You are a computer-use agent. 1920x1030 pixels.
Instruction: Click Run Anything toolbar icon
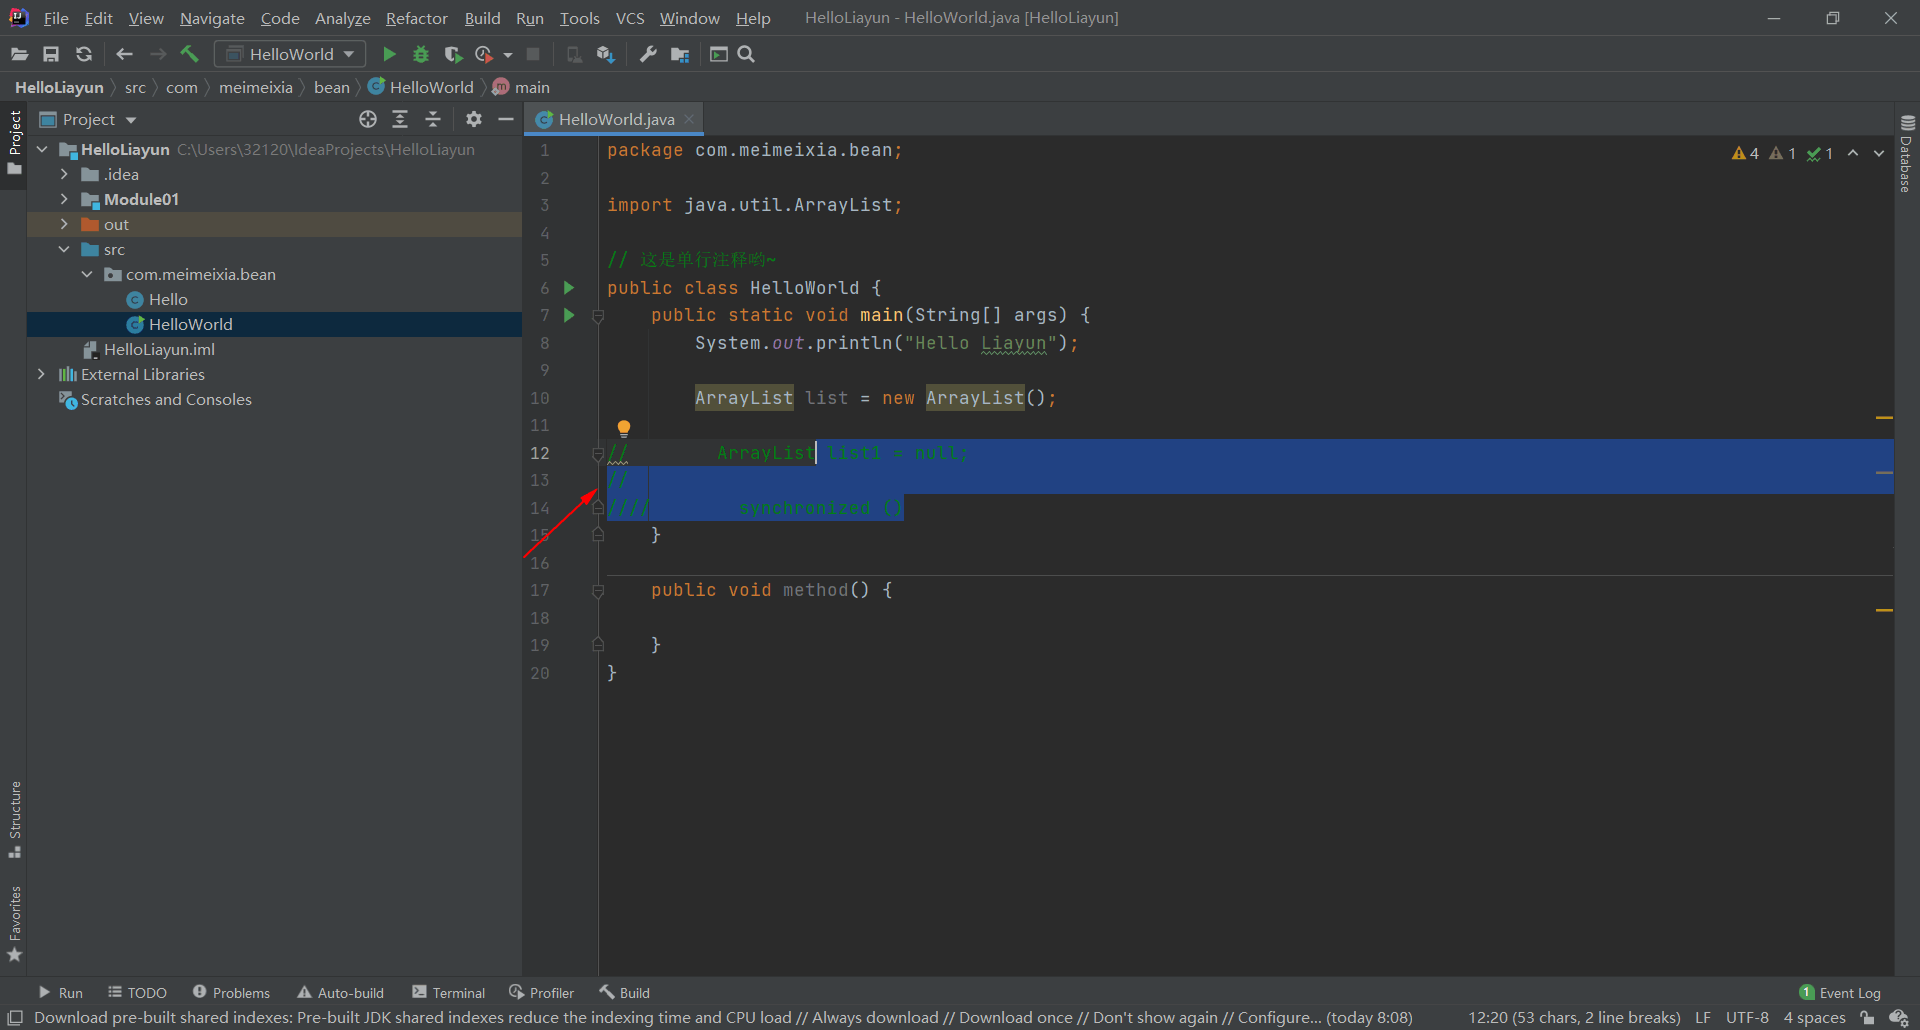718,54
